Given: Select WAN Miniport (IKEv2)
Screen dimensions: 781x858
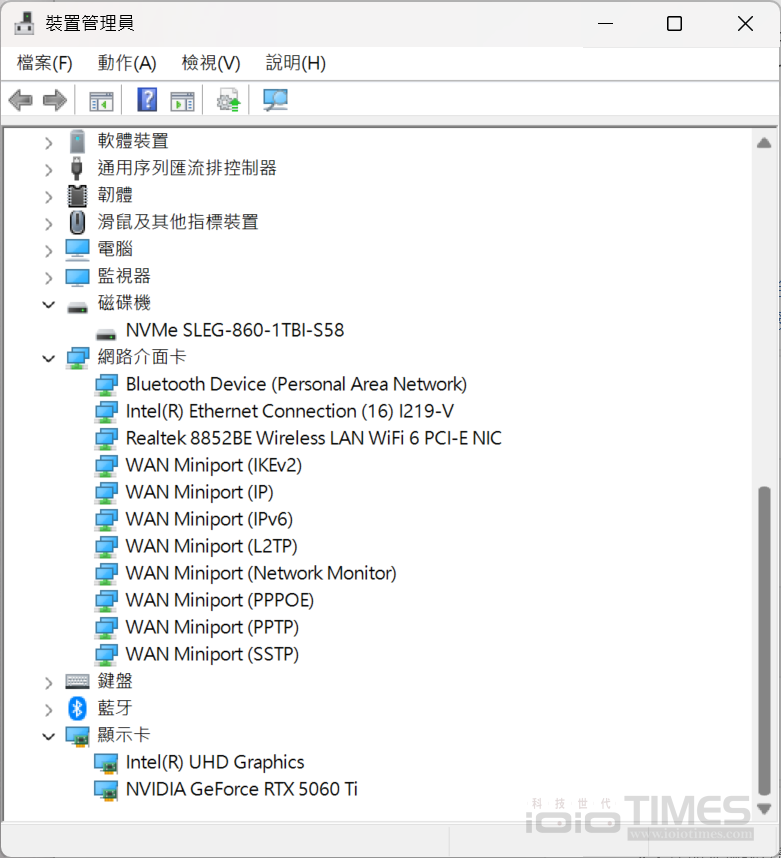Looking at the screenshot, I should coord(213,466).
